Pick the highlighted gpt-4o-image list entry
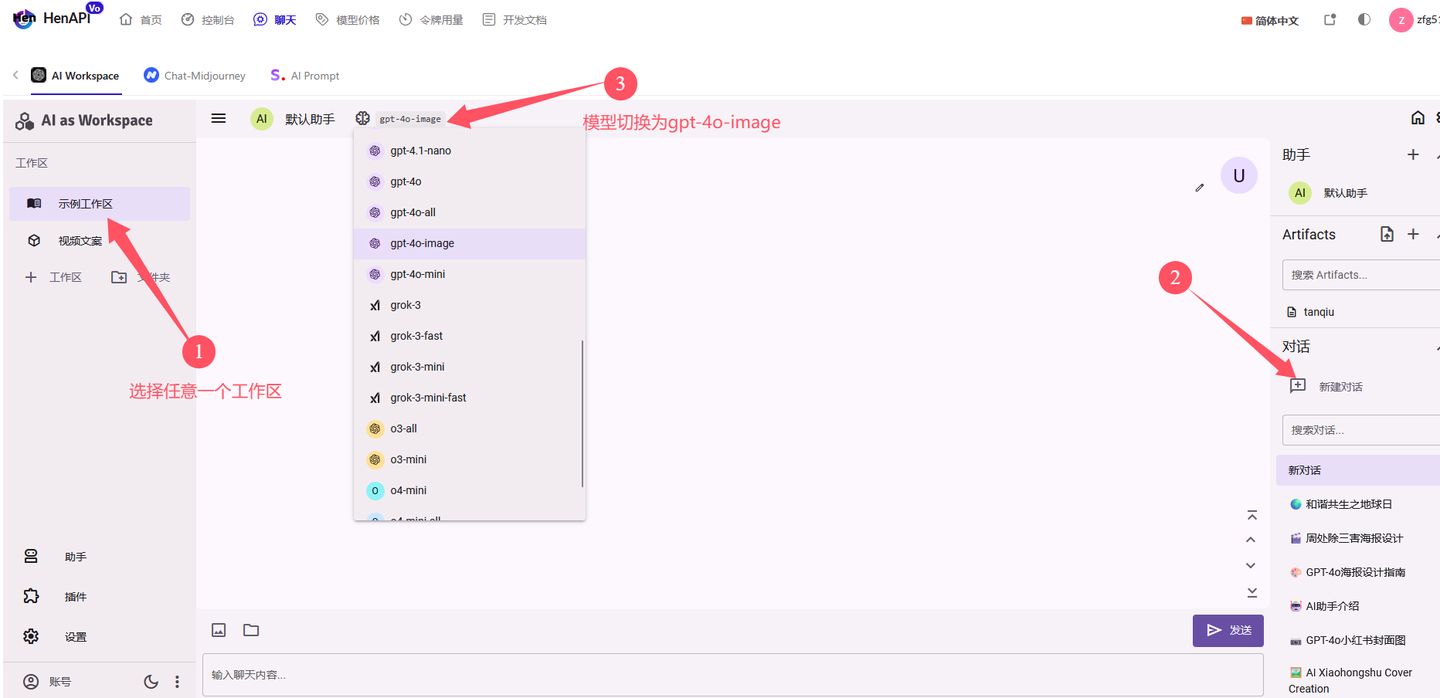 click(x=469, y=244)
